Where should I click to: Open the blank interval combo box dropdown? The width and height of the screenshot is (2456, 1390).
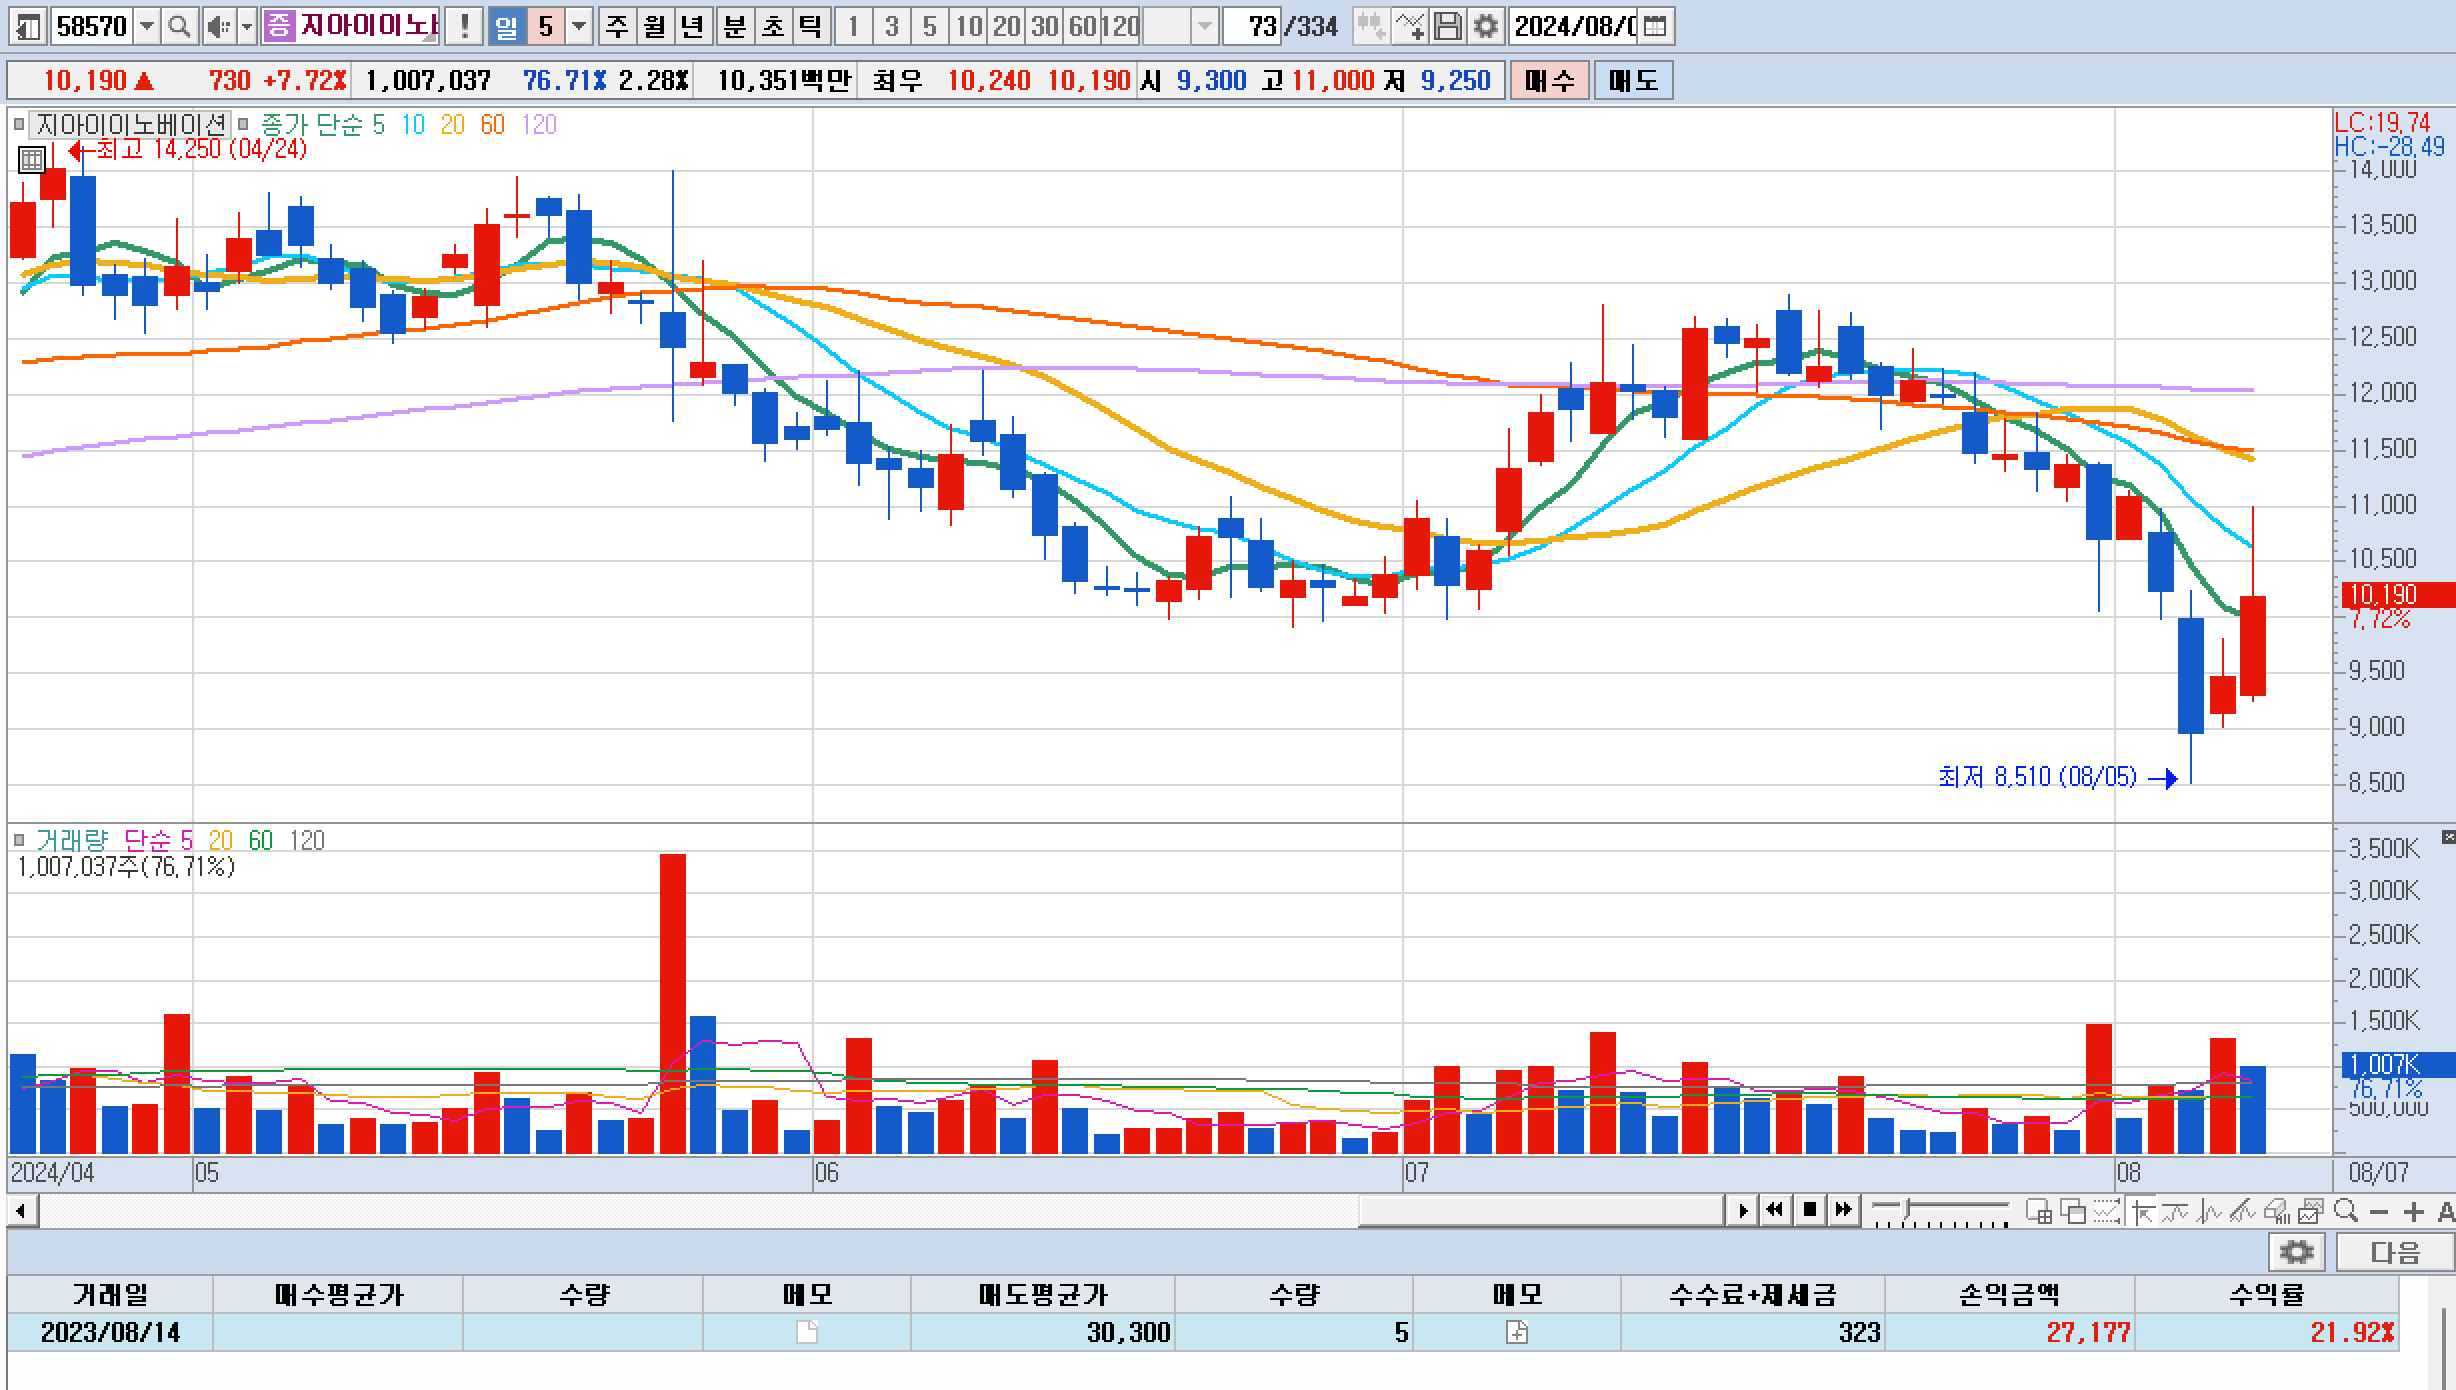coord(1205,27)
